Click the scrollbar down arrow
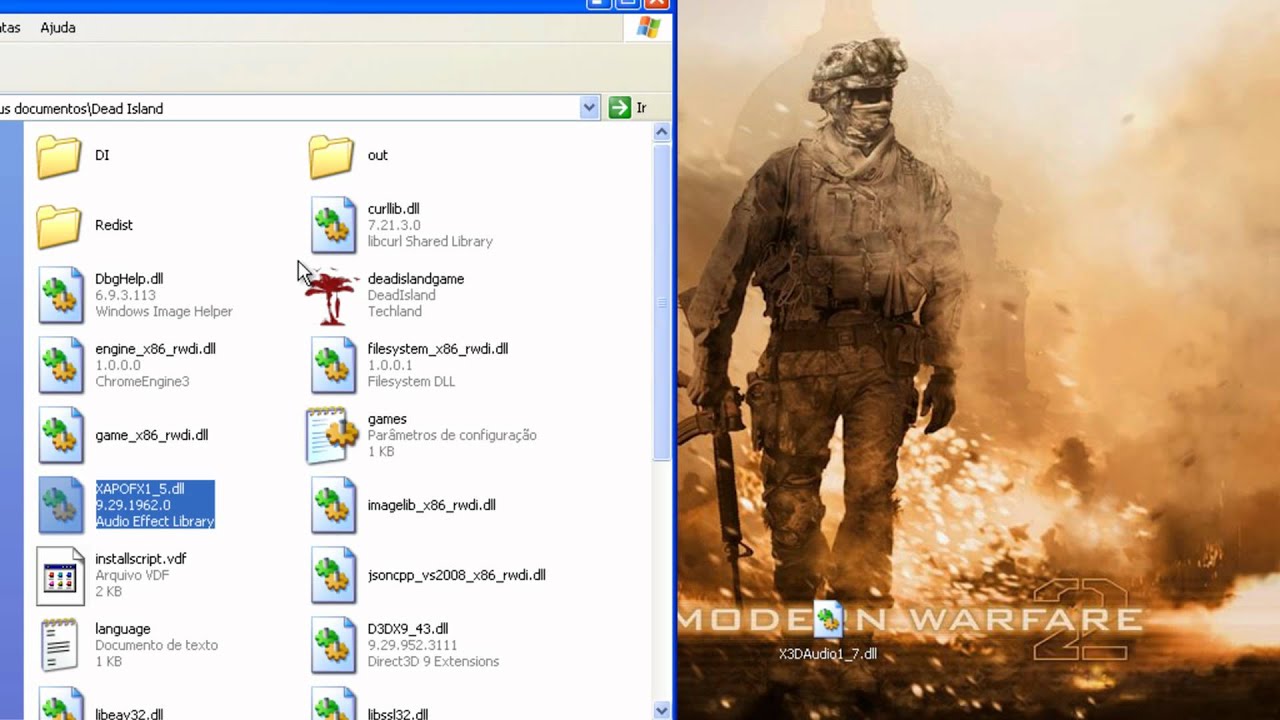The image size is (1280, 720). [661, 711]
